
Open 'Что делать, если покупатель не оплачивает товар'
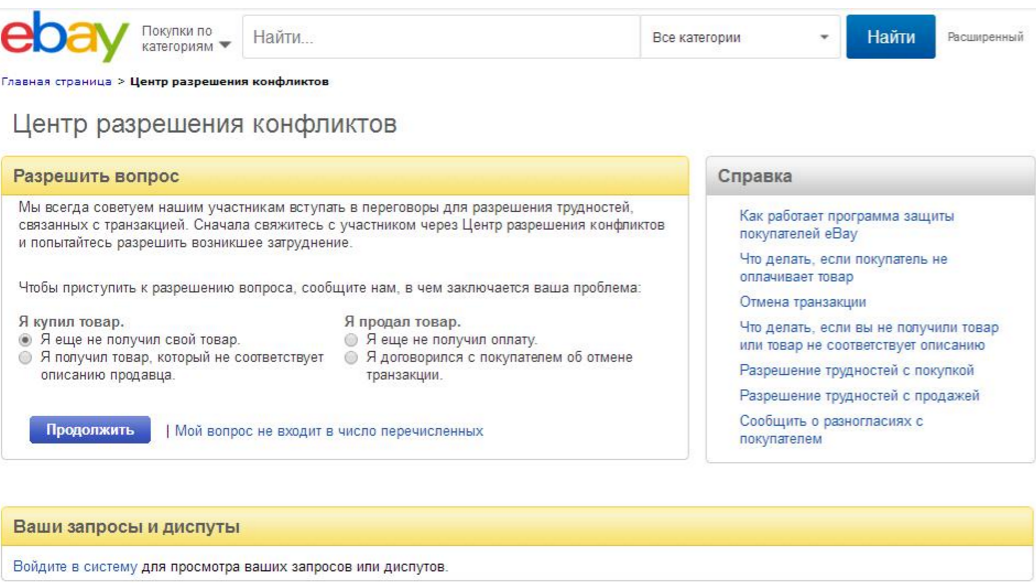[843, 268]
